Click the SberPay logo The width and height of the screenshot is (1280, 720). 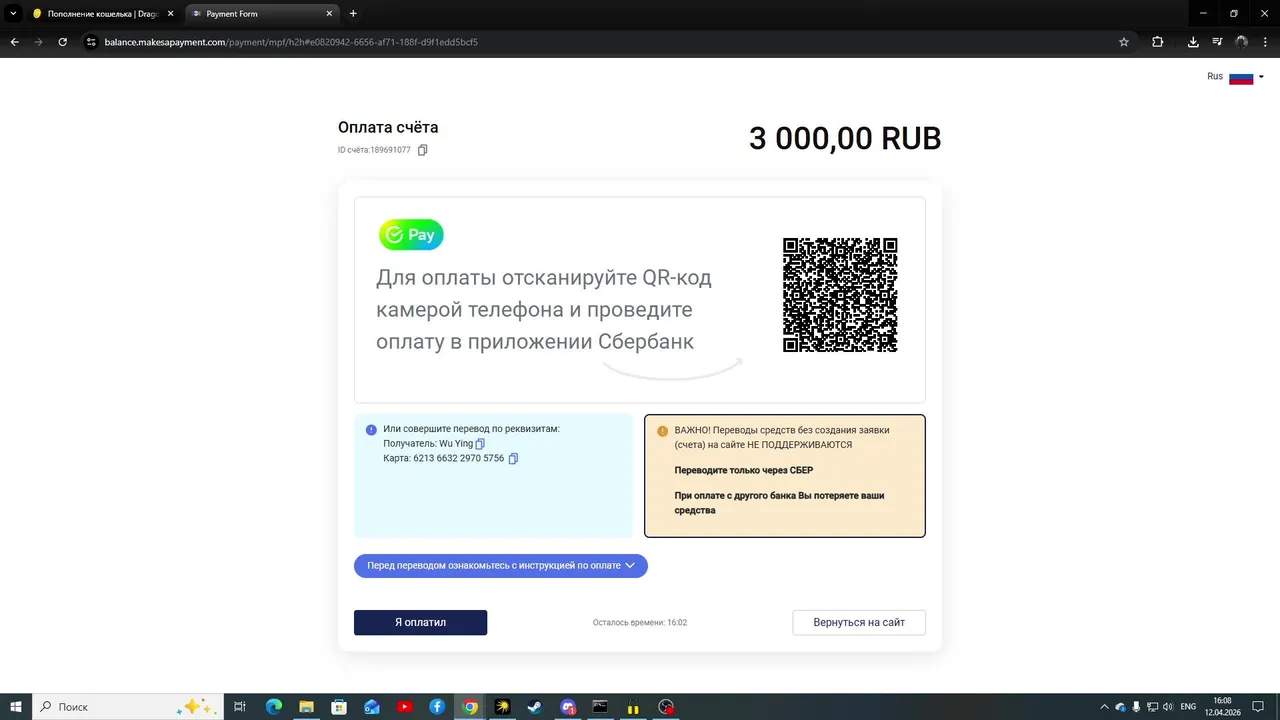tap(411, 235)
